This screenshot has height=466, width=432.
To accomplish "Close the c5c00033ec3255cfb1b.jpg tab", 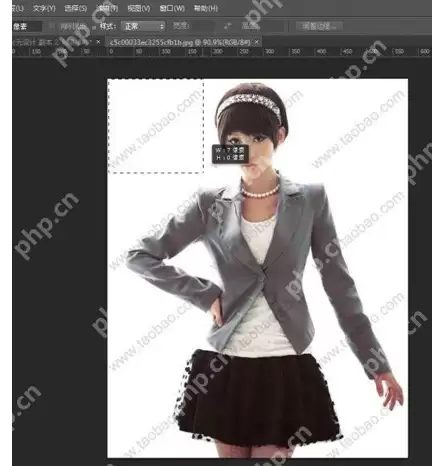I will click(x=257, y=42).
